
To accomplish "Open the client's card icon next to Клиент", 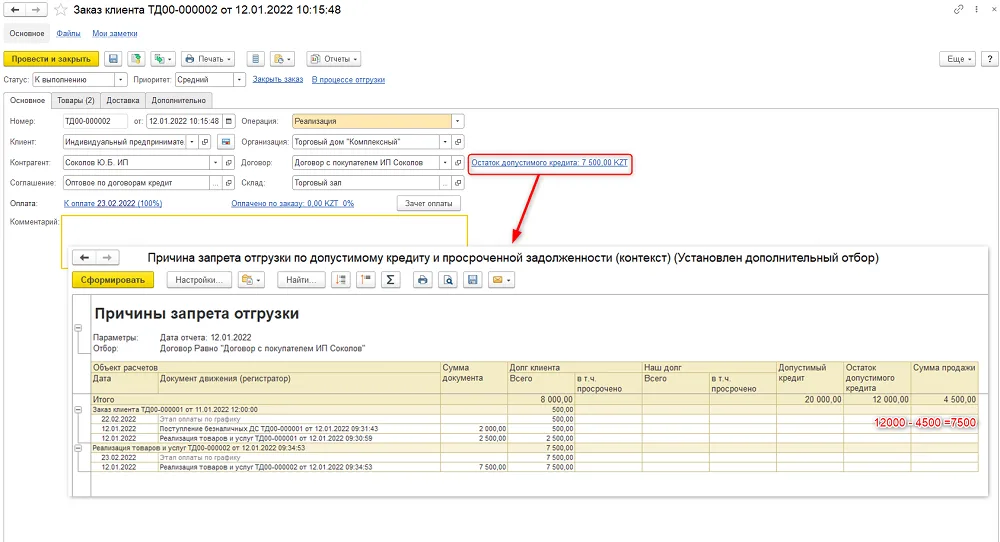I will point(226,142).
